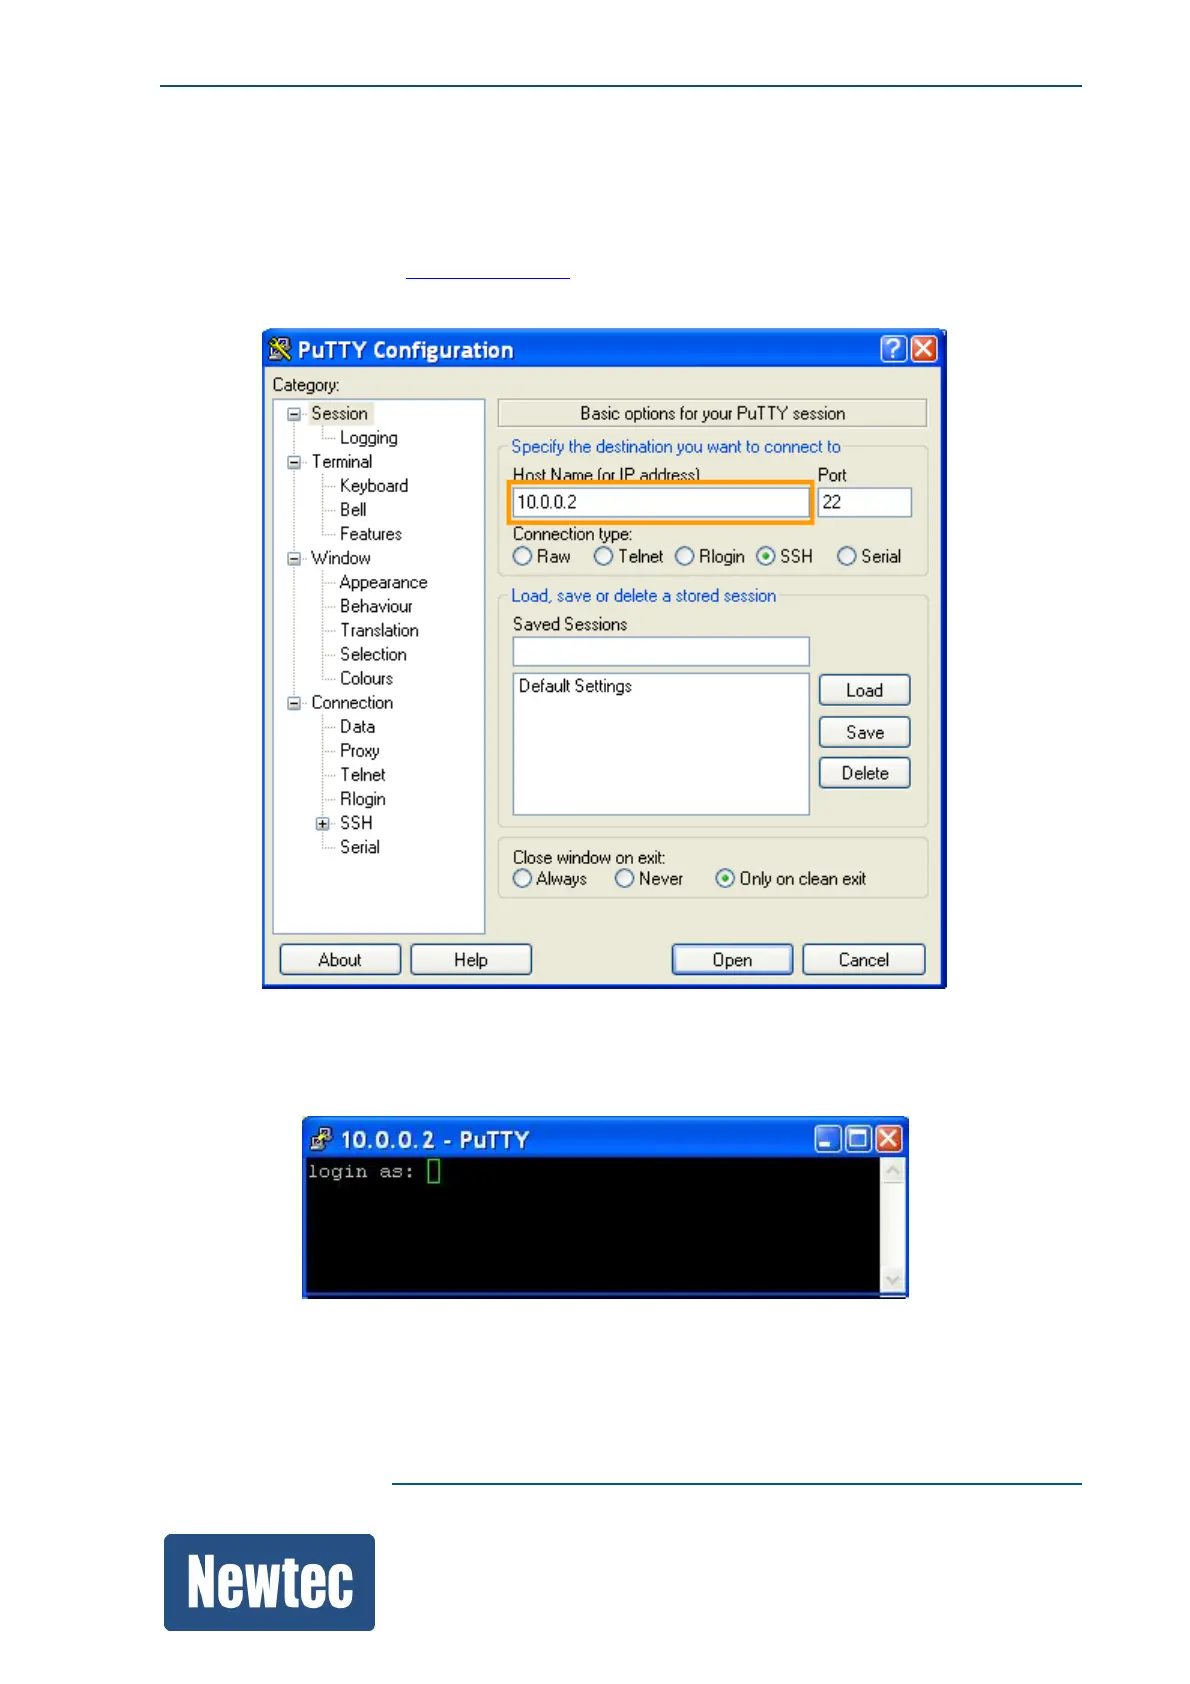Screen dimensions: 1190x1684
Task: Open Logging category
Action: [x=368, y=438]
